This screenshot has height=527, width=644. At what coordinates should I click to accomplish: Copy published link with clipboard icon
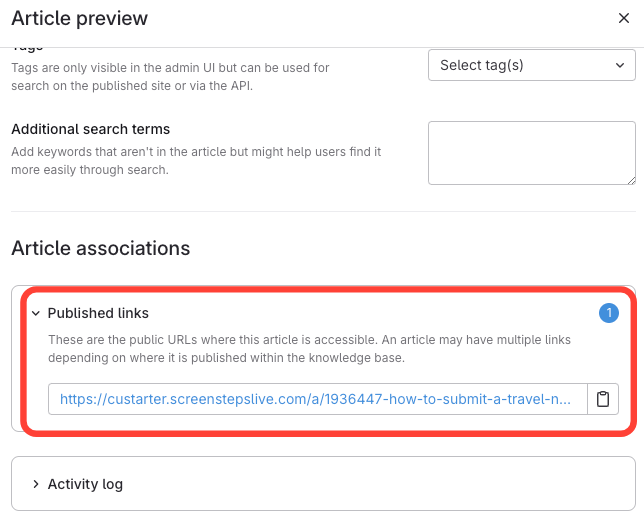click(x=603, y=399)
